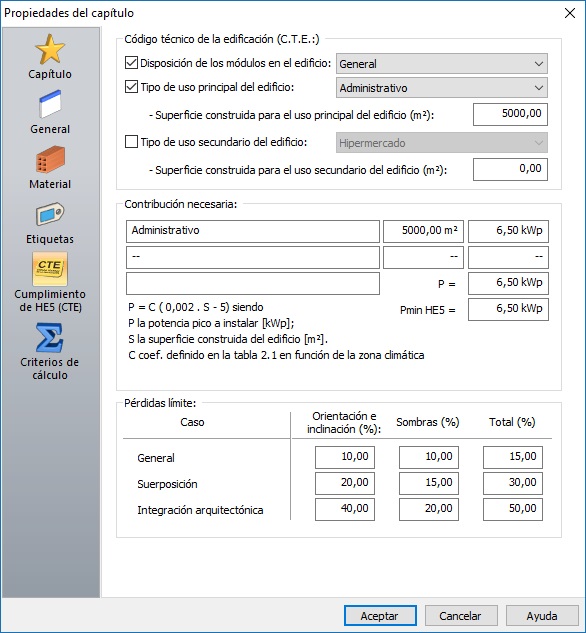Click the 'Integración arquitectónica' row label

tap(200, 510)
